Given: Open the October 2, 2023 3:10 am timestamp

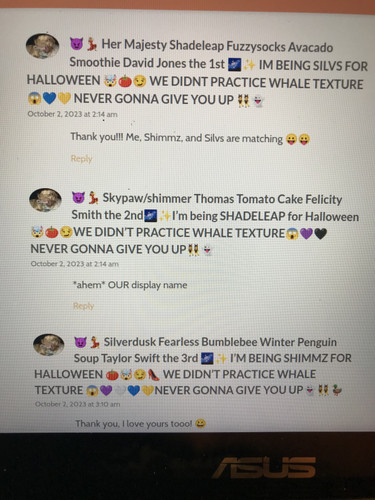Looking at the screenshot, I should click(x=77, y=404).
